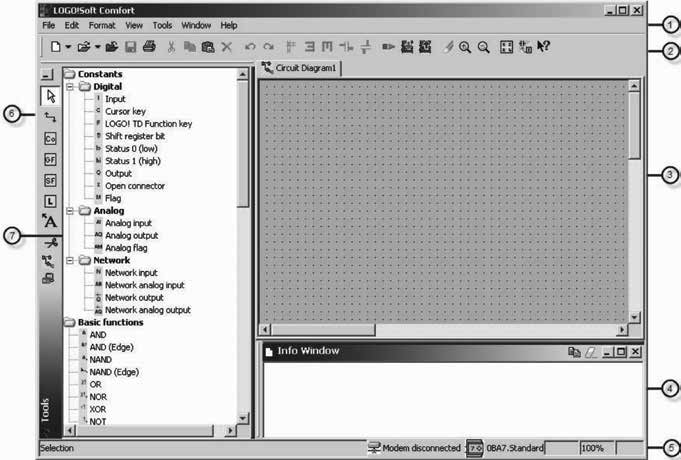This screenshot has width=681, height=460.
Task: Click the Open file folder icon
Action: tap(83, 46)
